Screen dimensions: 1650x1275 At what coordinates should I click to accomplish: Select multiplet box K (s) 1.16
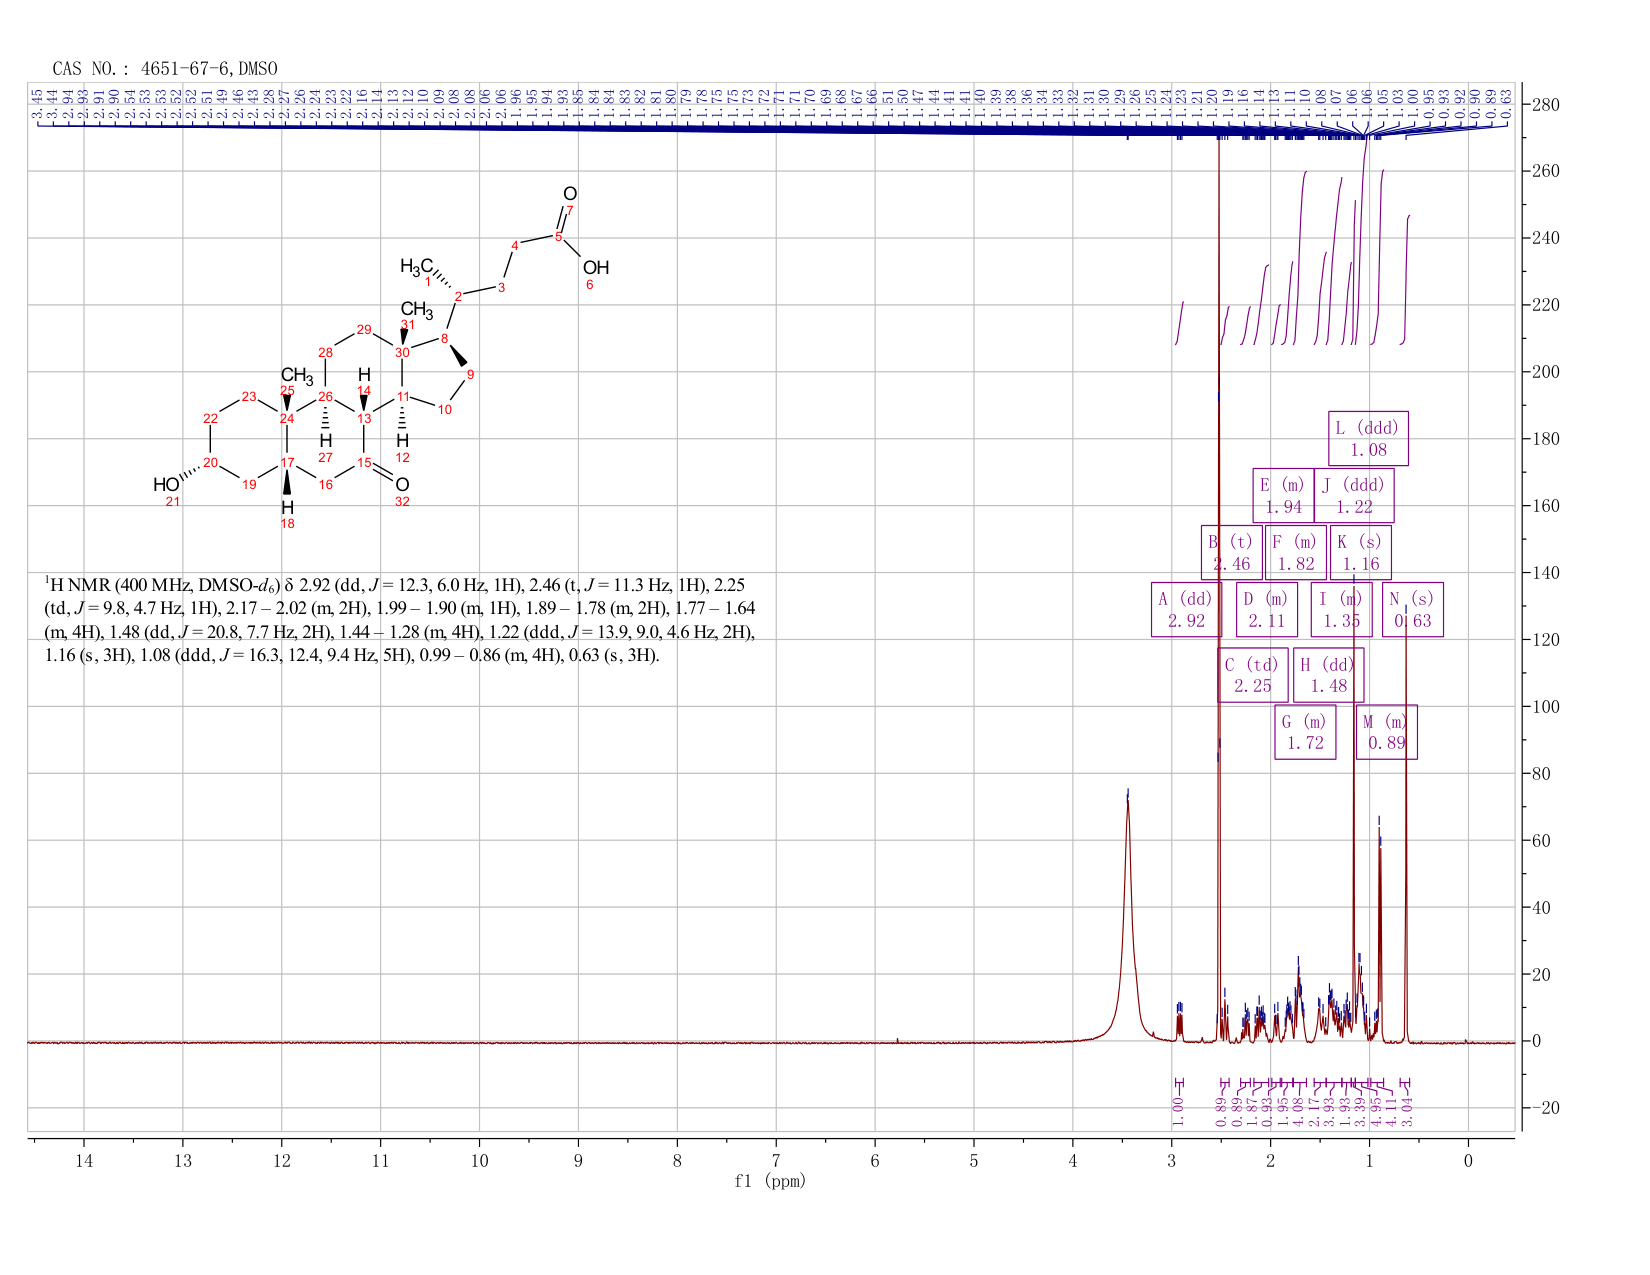click(x=1360, y=552)
